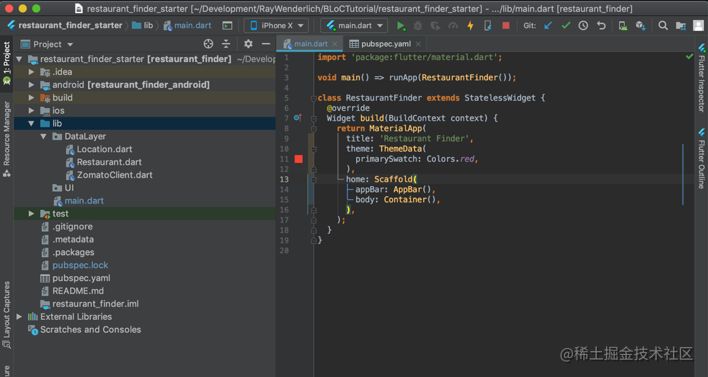Open the Flutter Inspector side tab
The height and width of the screenshot is (377, 708).
pyautogui.click(x=701, y=78)
